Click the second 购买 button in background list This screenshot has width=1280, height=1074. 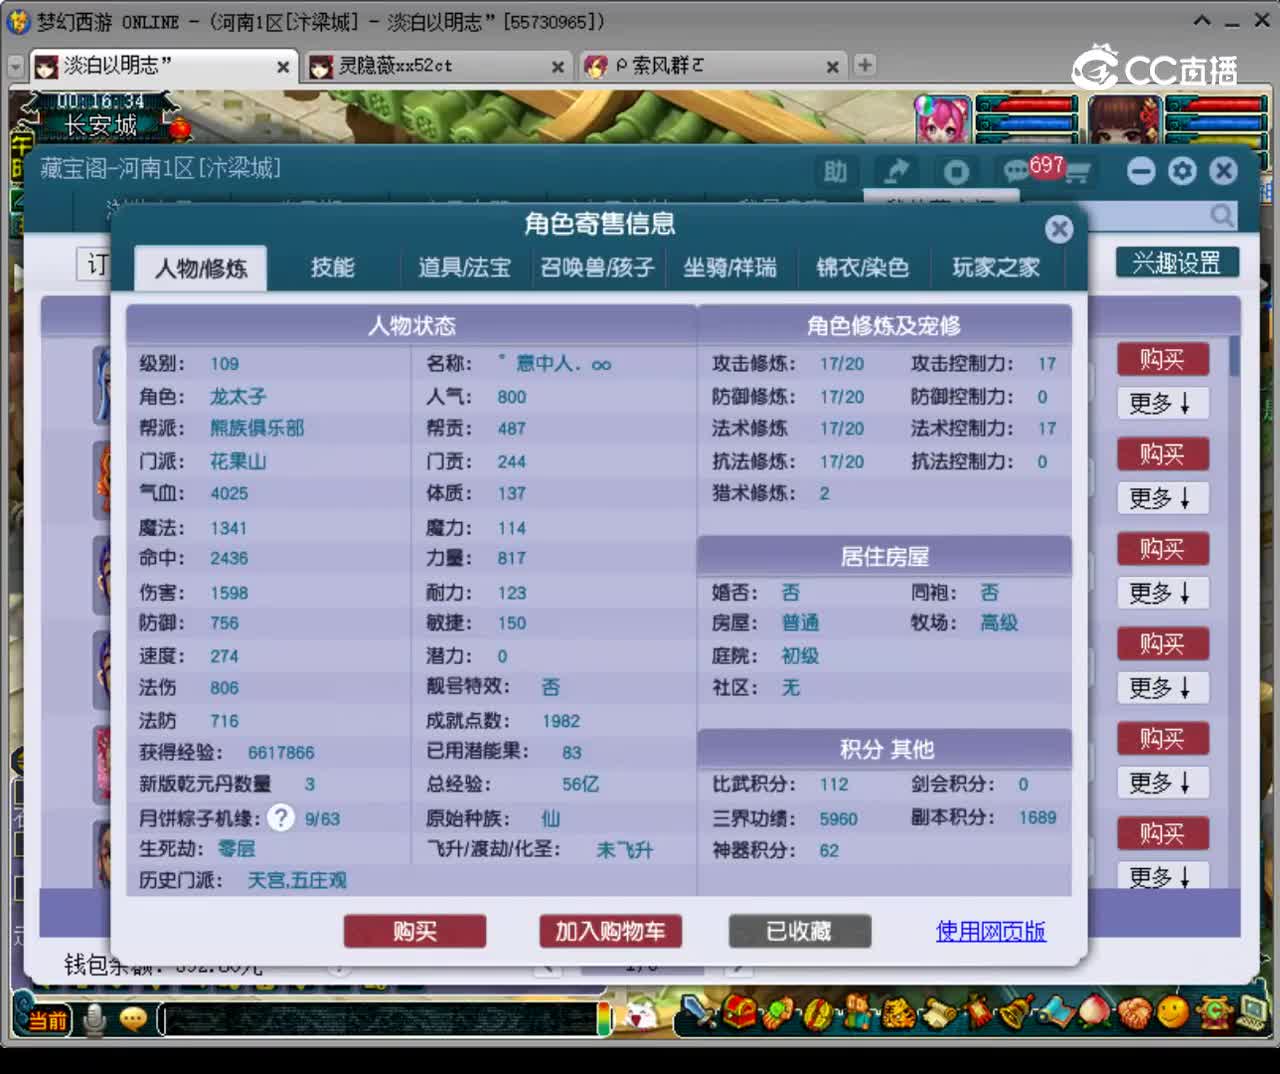click(x=1162, y=454)
